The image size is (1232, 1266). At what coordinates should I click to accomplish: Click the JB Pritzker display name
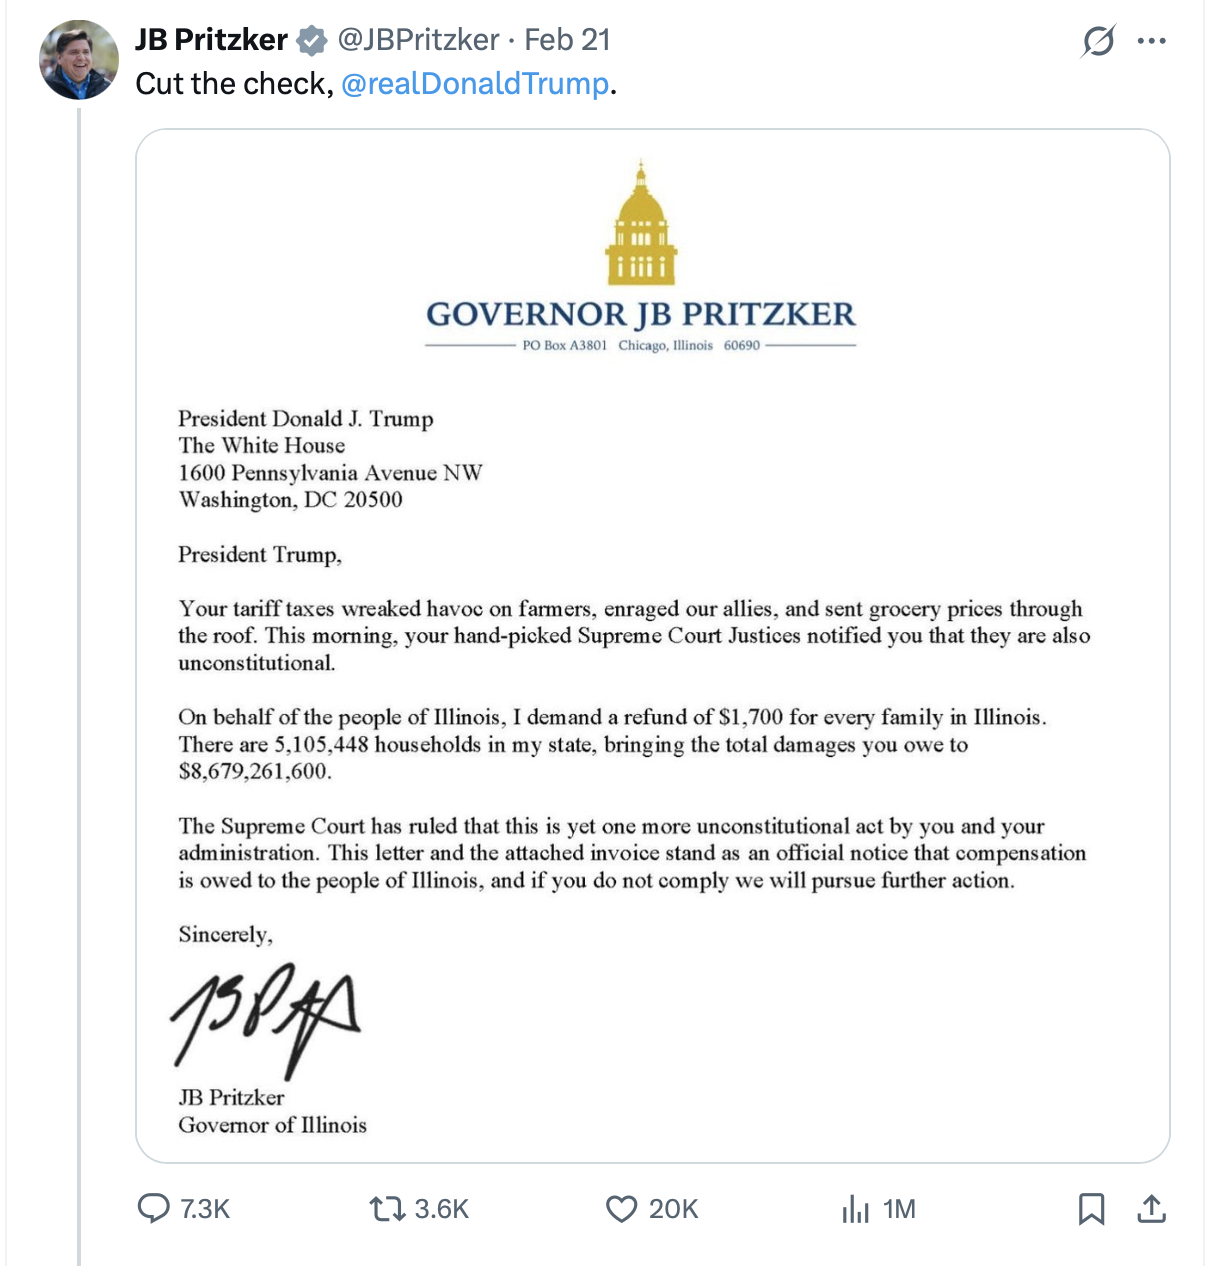(x=212, y=40)
